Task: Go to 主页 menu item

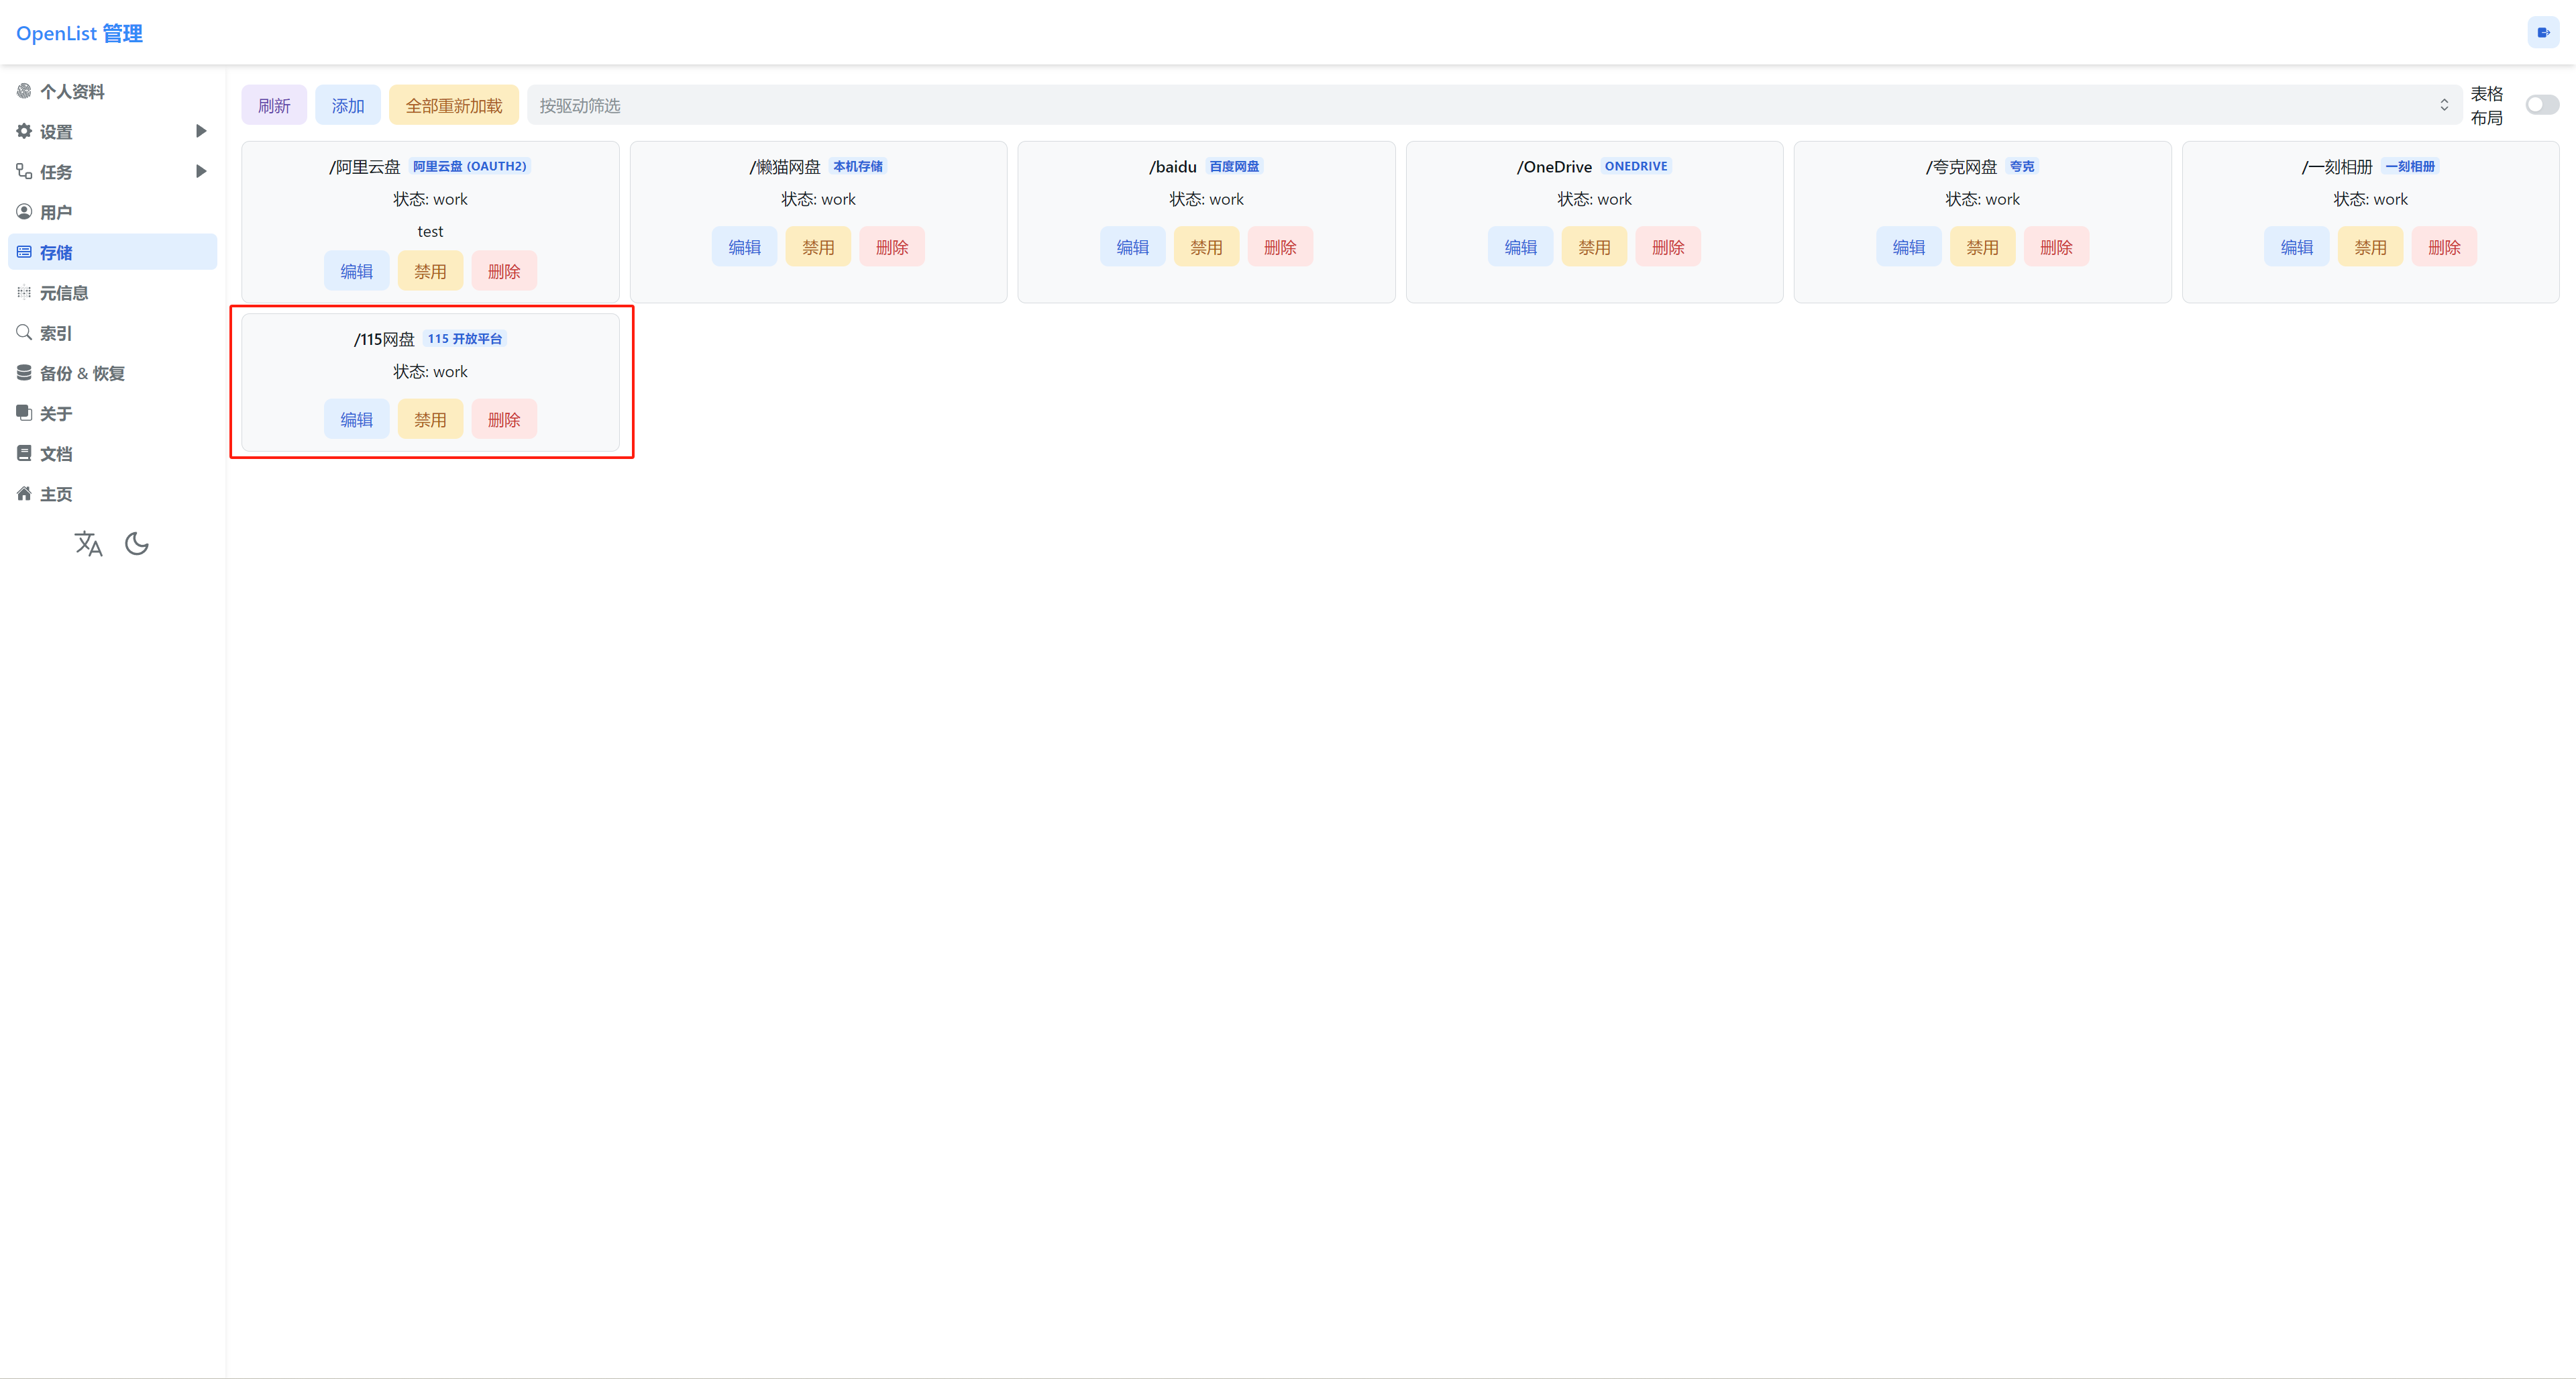Action: coord(112,493)
